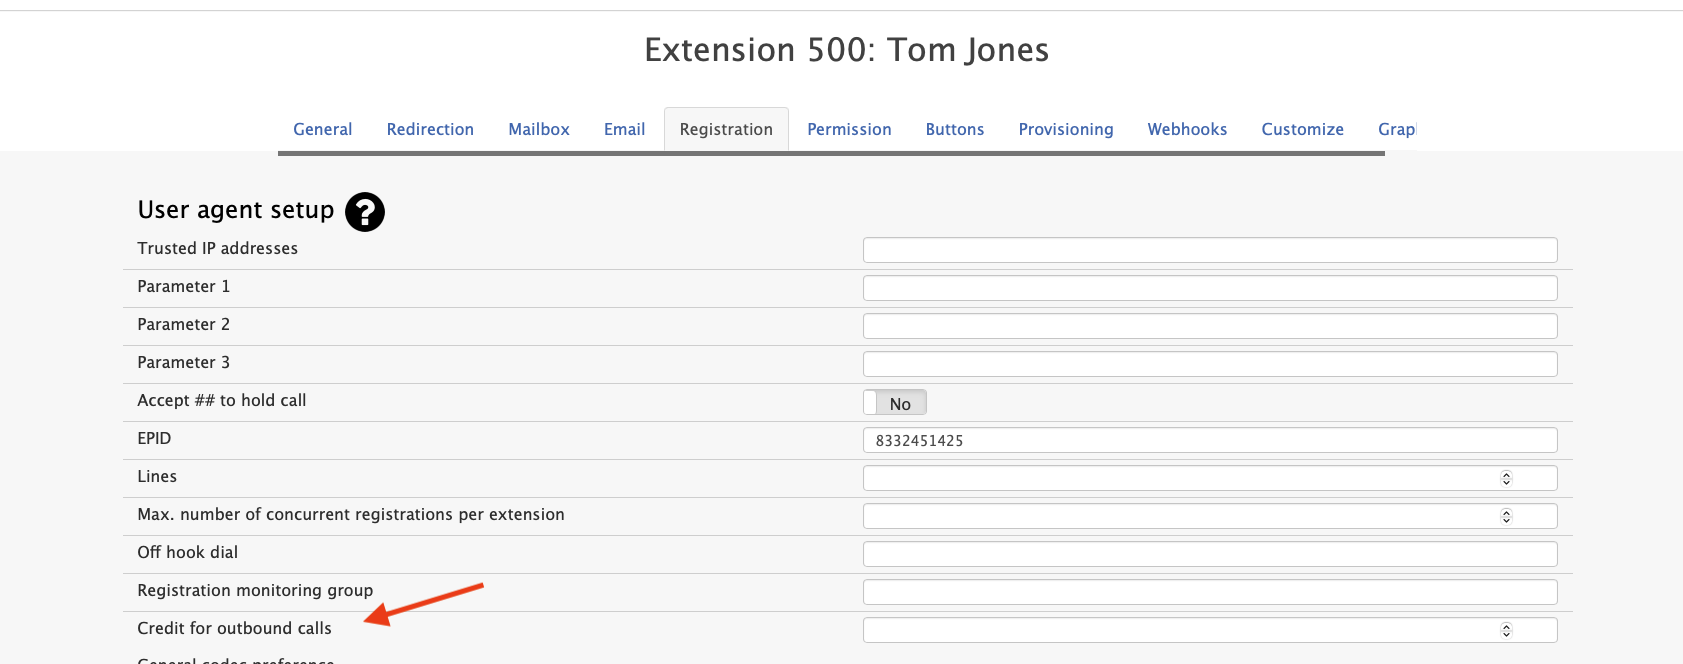Click the Lines label text
This screenshot has height=664, width=1683.
pyautogui.click(x=157, y=476)
